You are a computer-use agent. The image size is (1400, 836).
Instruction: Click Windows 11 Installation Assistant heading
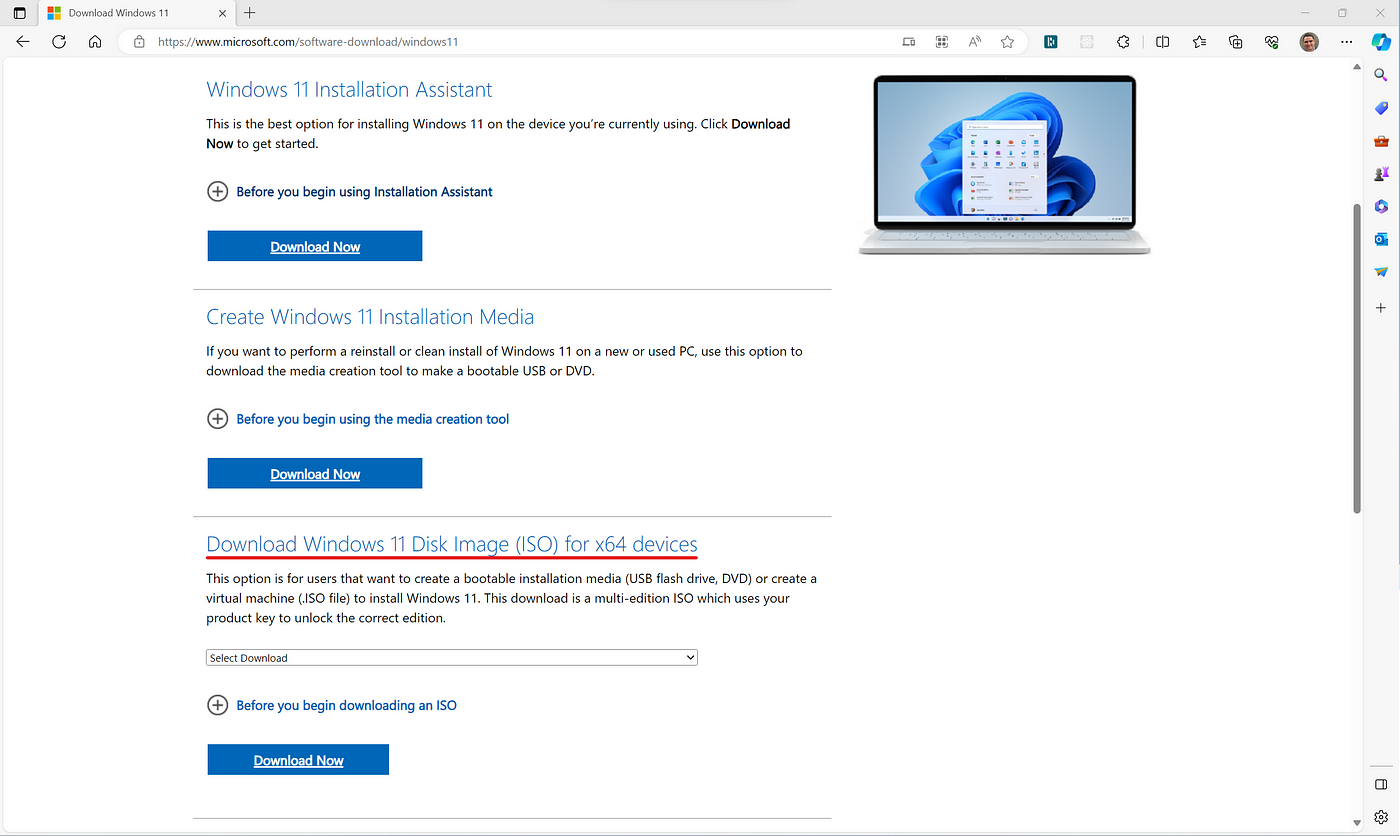[x=349, y=90]
